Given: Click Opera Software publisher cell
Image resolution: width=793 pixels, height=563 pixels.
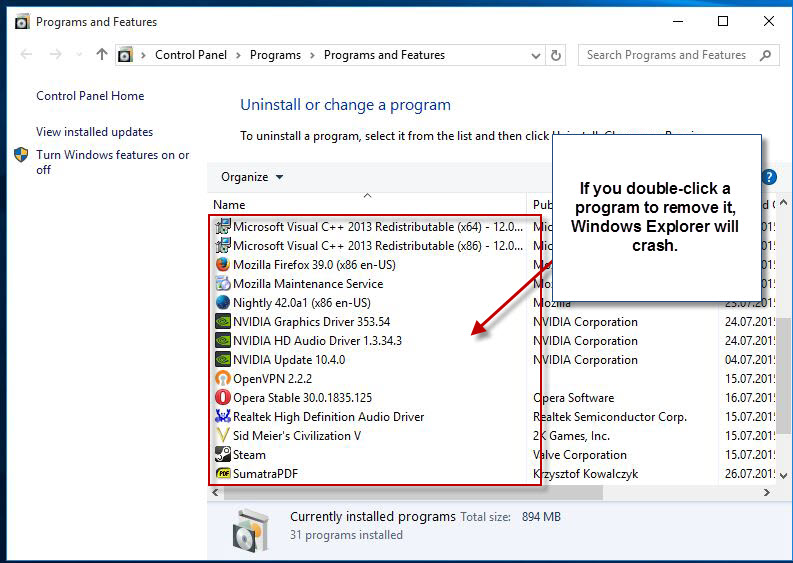Looking at the screenshot, I should coord(574,398).
